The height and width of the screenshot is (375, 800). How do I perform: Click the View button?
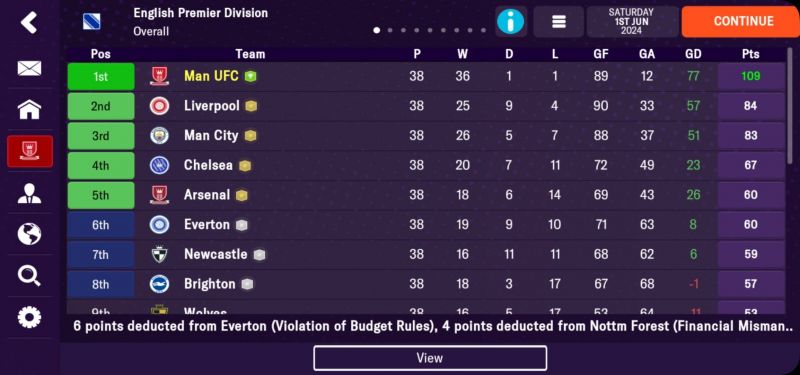[430, 358]
